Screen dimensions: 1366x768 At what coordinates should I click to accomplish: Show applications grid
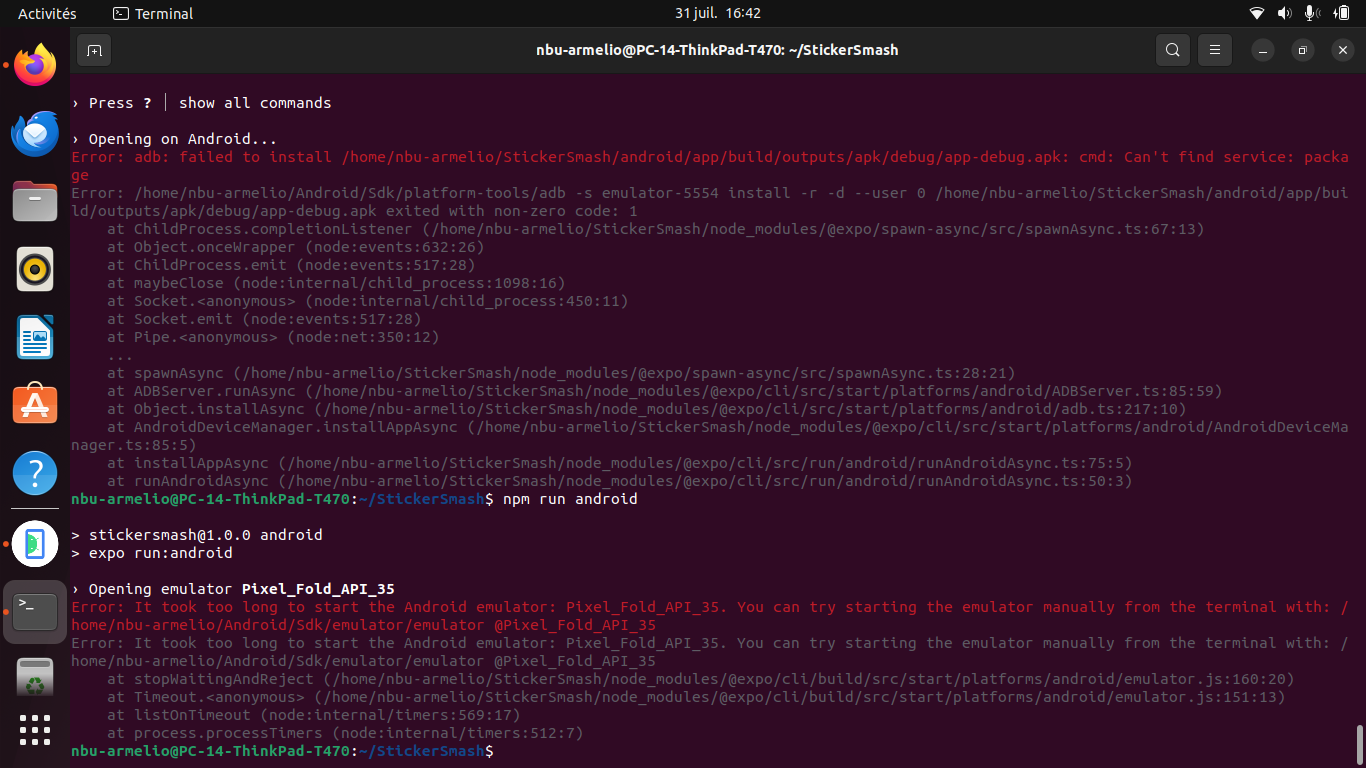tap(35, 730)
